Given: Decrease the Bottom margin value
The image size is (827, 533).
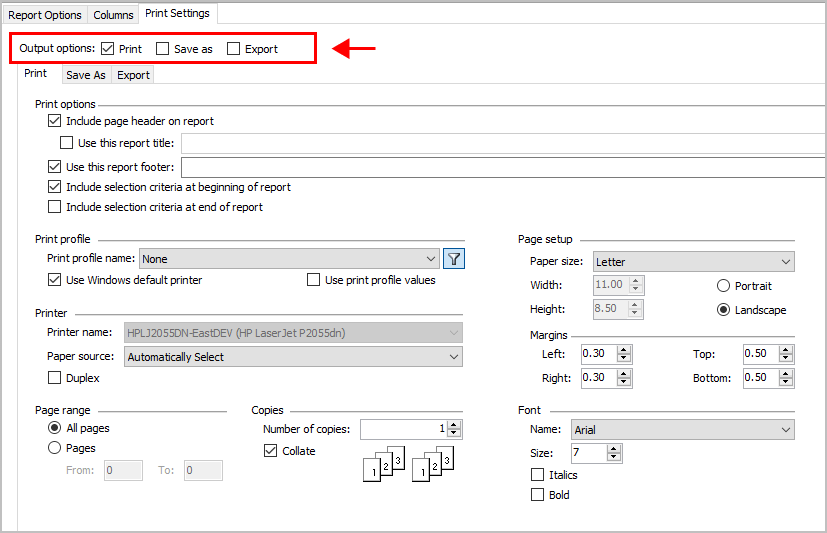Looking at the screenshot, I should coord(786,382).
